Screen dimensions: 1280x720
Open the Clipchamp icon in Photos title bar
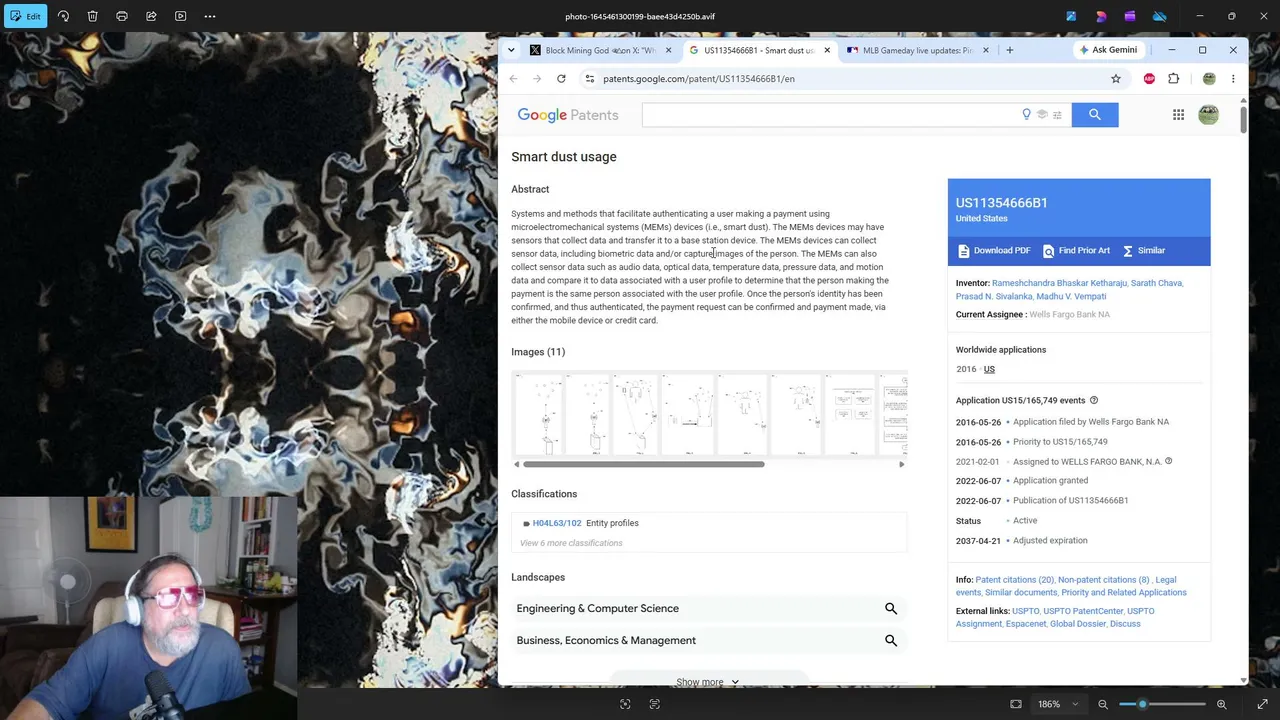pos(1130,16)
